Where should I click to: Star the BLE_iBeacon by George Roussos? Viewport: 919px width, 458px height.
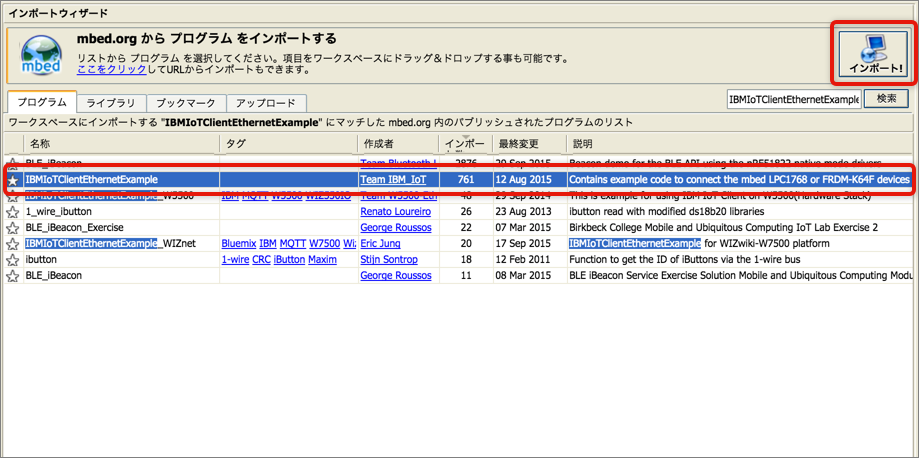pyautogui.click(x=12, y=275)
